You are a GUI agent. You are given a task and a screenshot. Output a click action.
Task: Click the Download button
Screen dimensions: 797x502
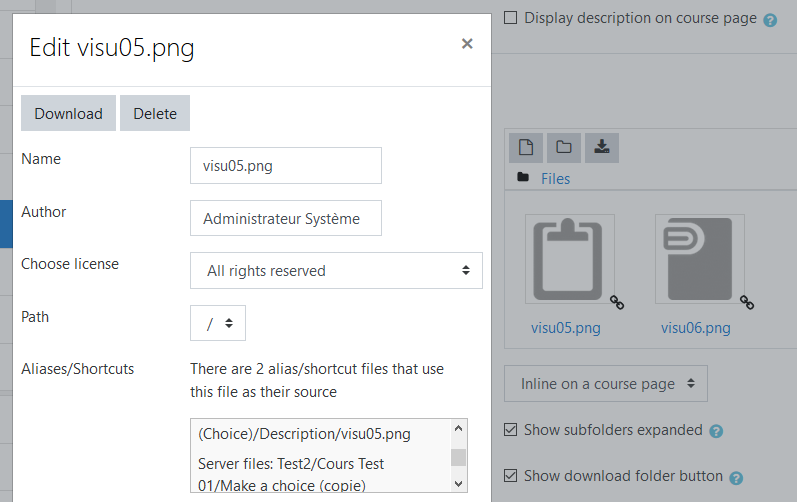69,113
